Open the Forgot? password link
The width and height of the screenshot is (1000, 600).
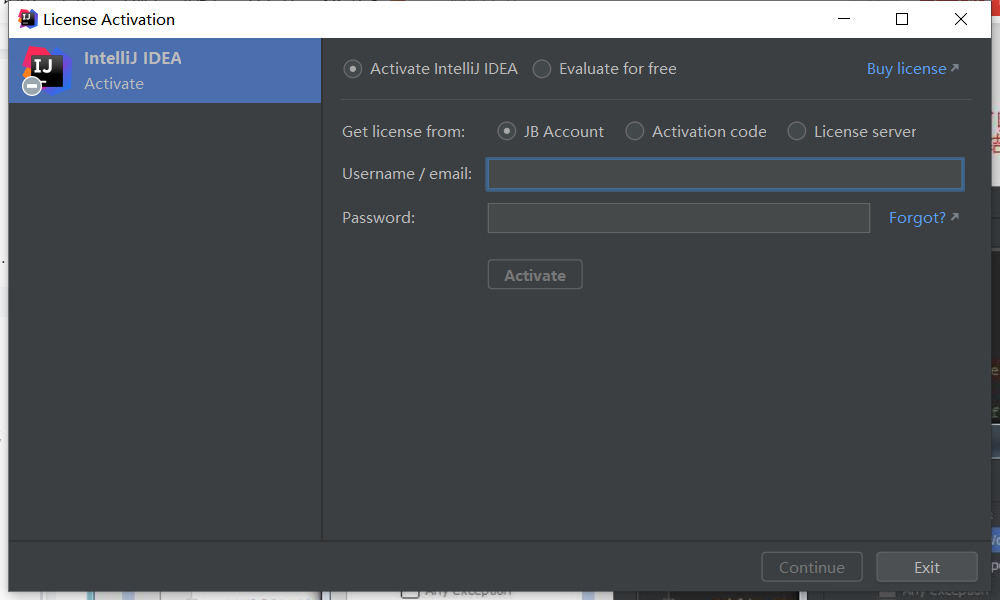[x=917, y=218]
